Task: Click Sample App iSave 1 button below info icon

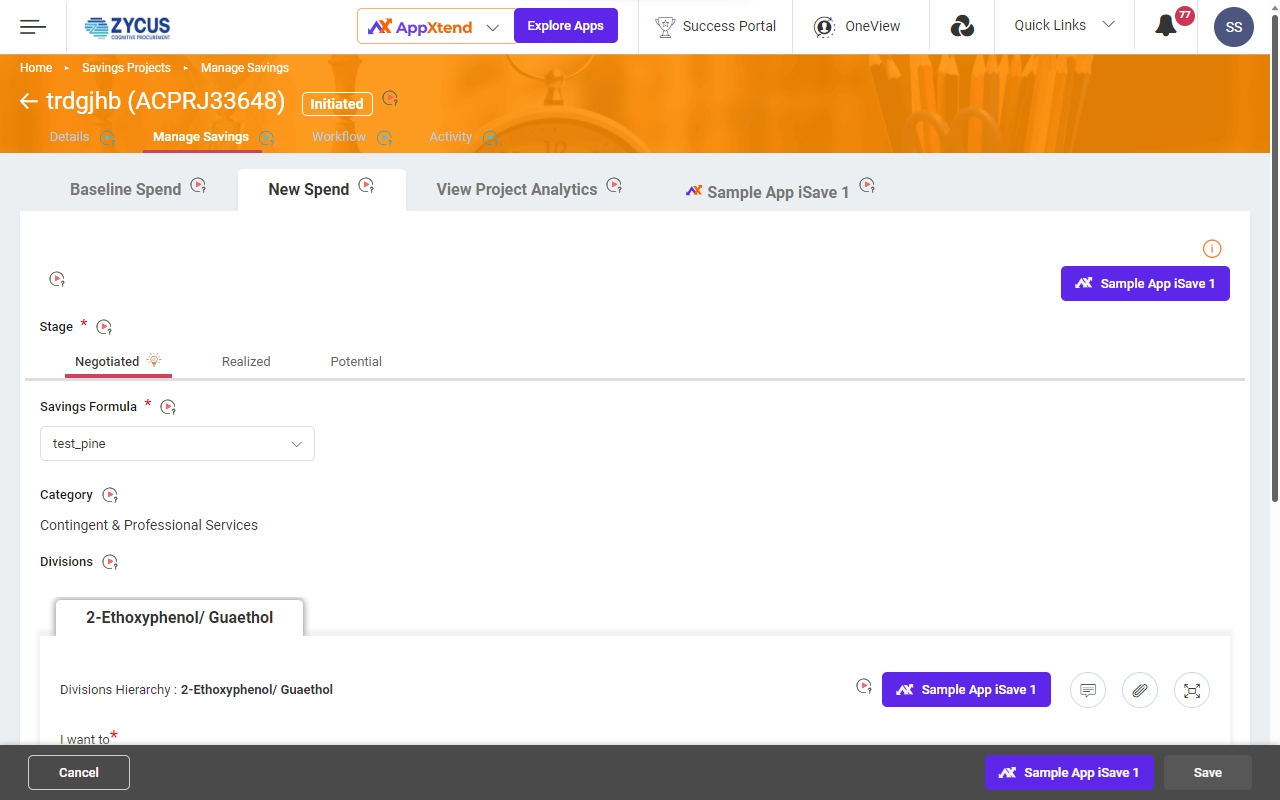Action: (1145, 284)
